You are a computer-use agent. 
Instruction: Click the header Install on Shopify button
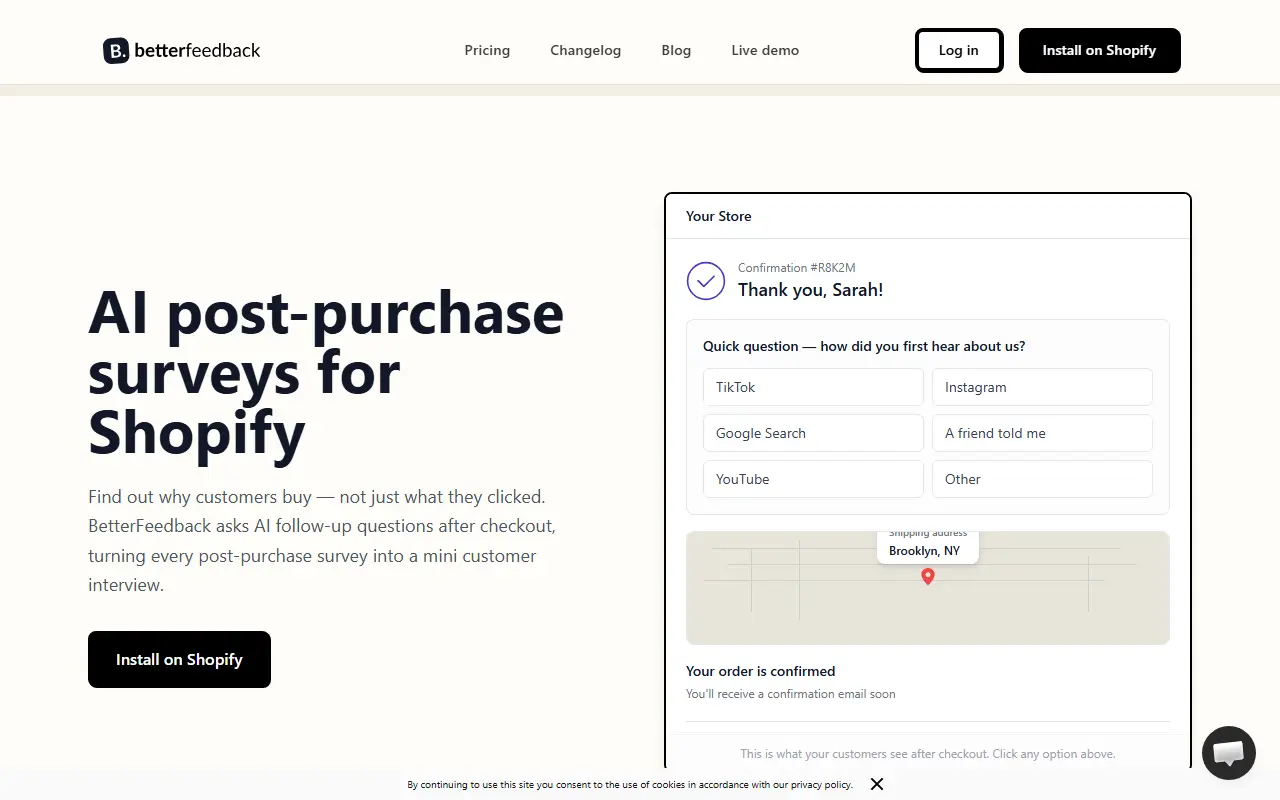click(1100, 50)
